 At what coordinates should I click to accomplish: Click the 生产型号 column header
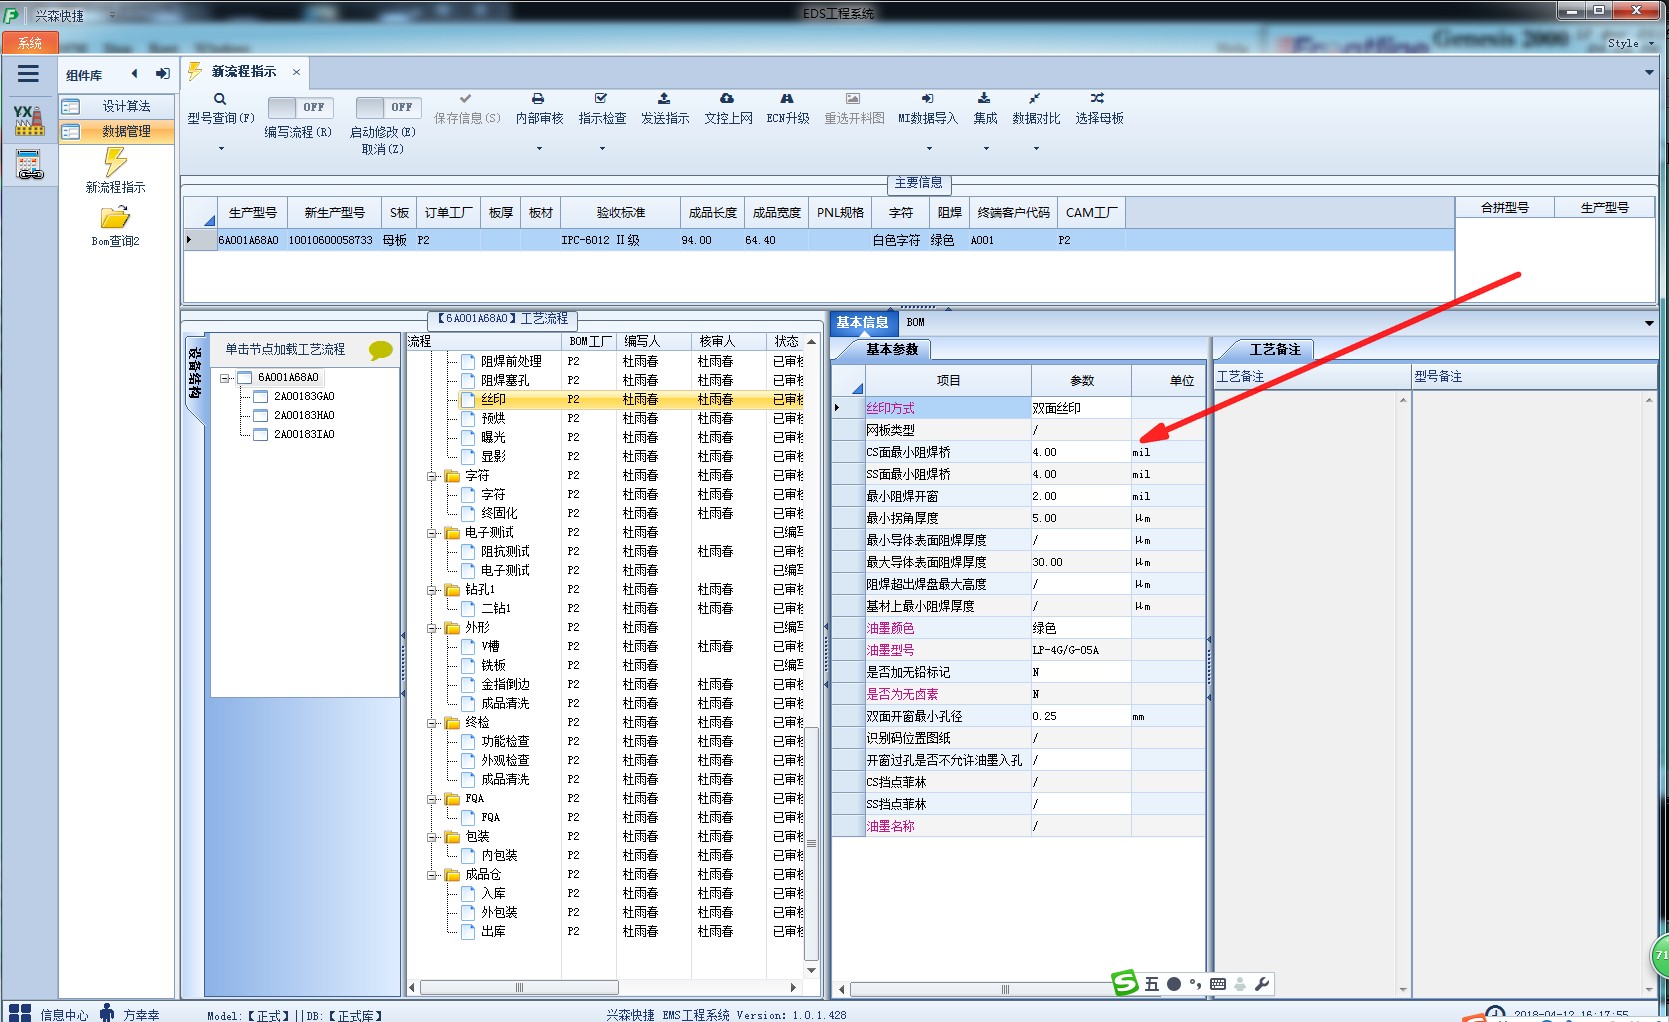pos(252,213)
